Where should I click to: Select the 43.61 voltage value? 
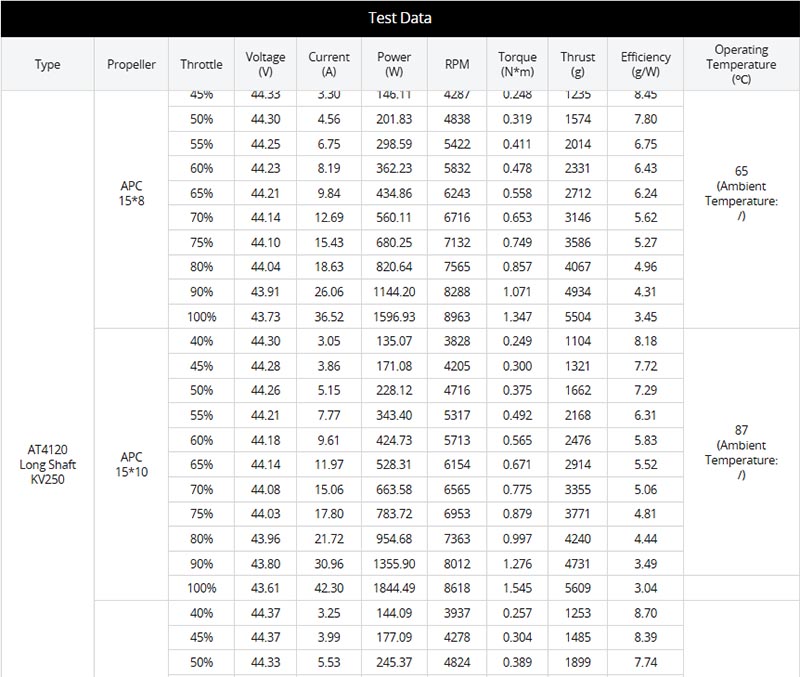pos(265,588)
